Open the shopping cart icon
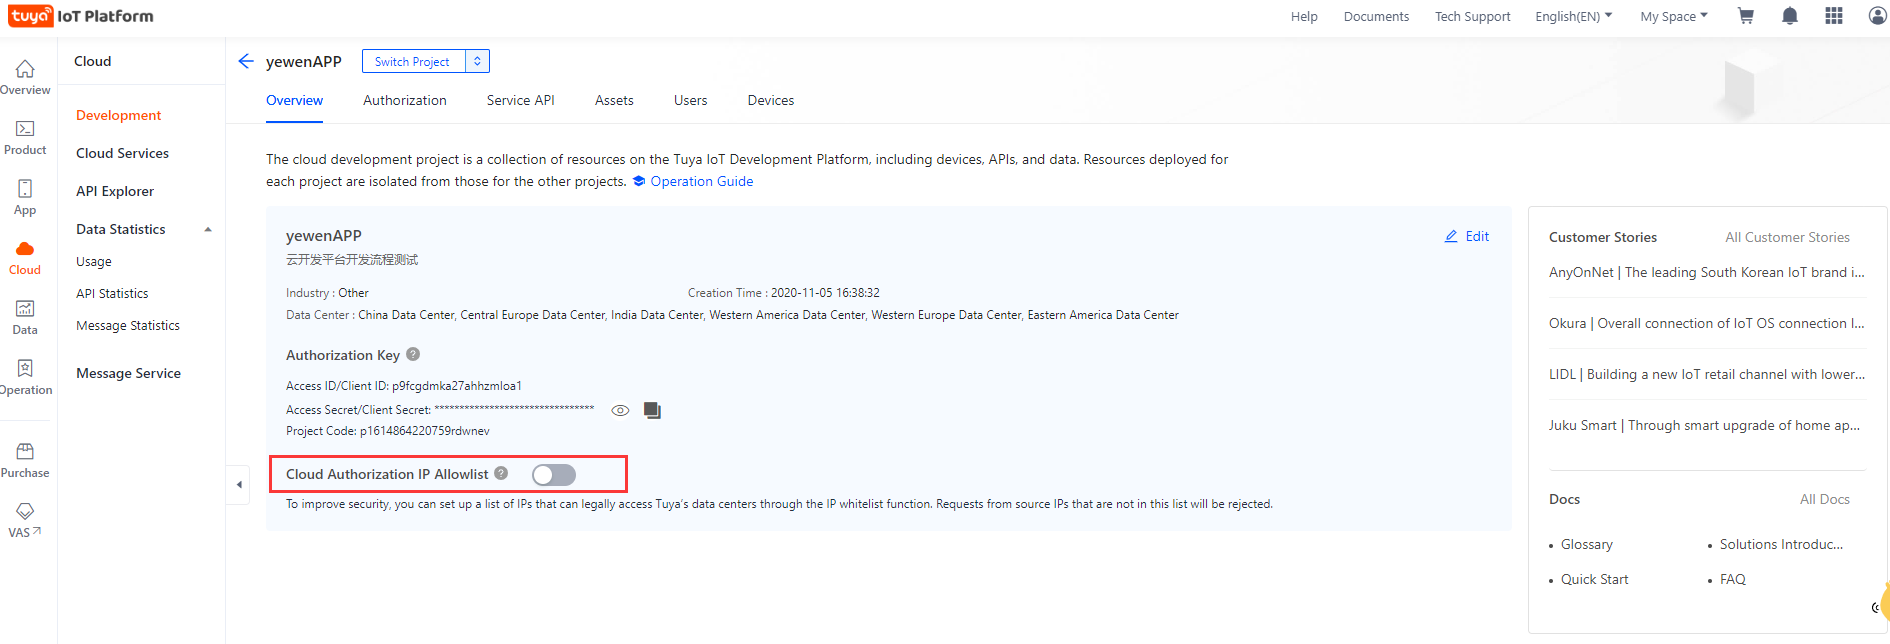Viewport: 1890px width, 644px height. click(x=1746, y=16)
